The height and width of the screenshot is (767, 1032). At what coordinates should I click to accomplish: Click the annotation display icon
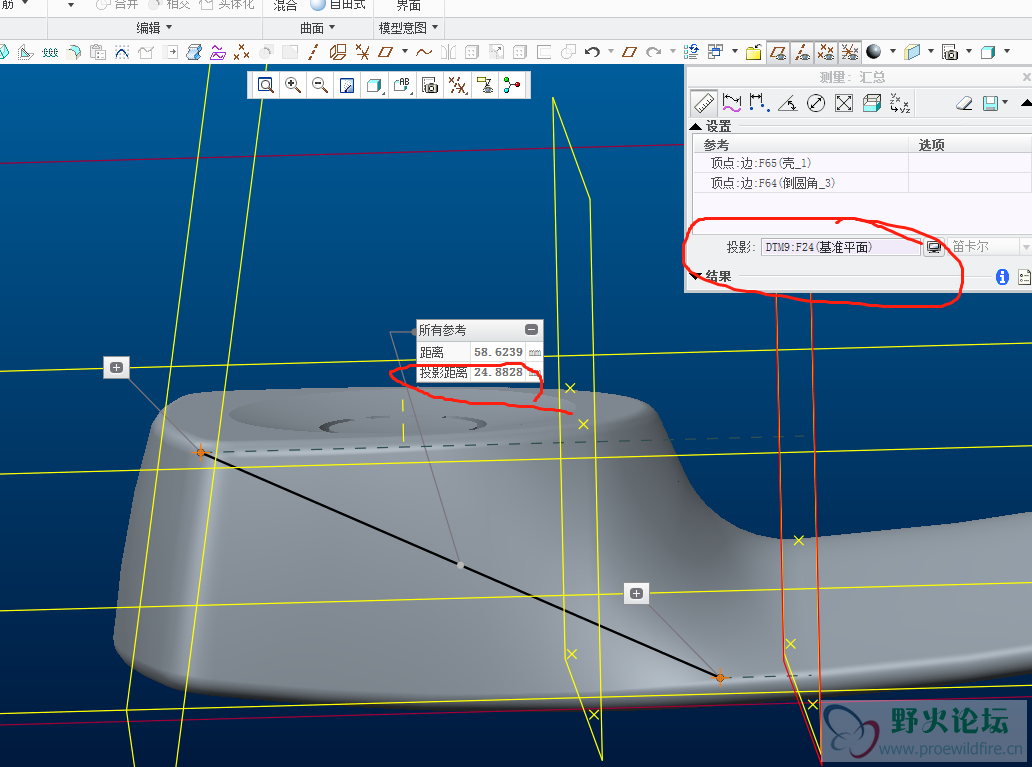click(485, 85)
